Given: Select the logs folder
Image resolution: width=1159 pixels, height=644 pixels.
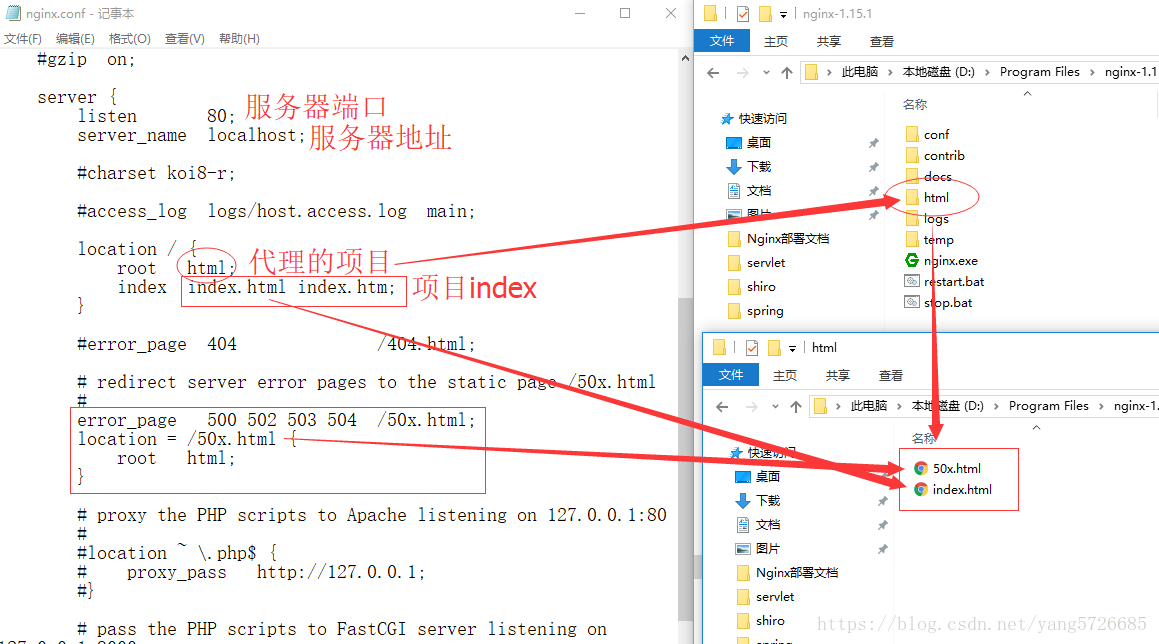Looking at the screenshot, I should [927, 219].
